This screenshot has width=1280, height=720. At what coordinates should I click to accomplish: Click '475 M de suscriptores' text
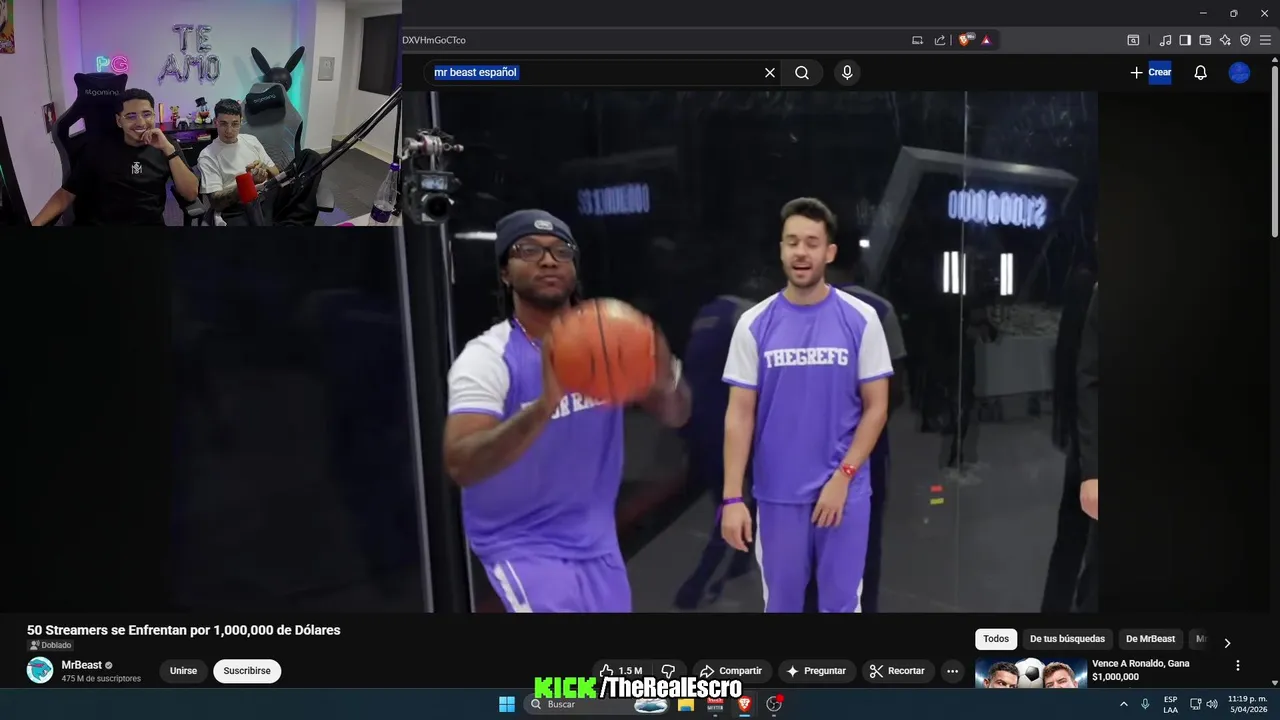(101, 679)
